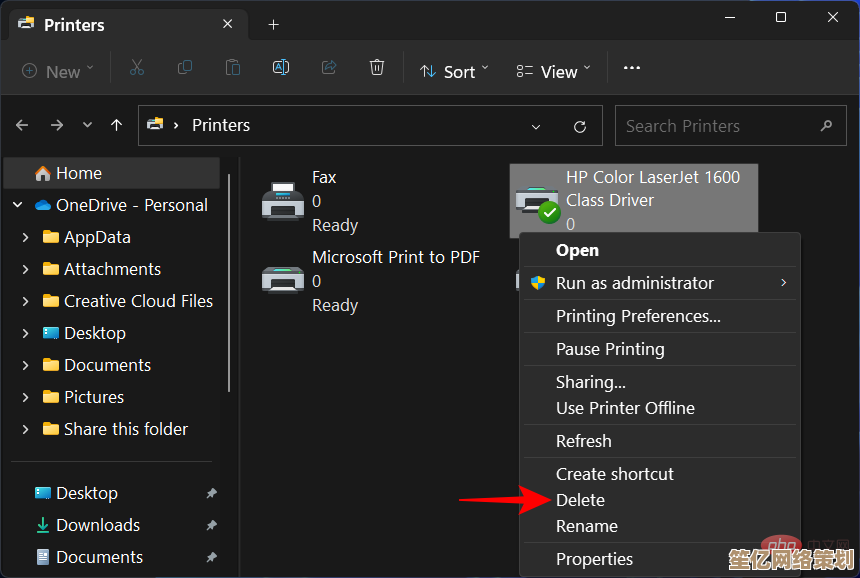Open the Sort dropdown
The height and width of the screenshot is (578, 860).
tap(454, 71)
